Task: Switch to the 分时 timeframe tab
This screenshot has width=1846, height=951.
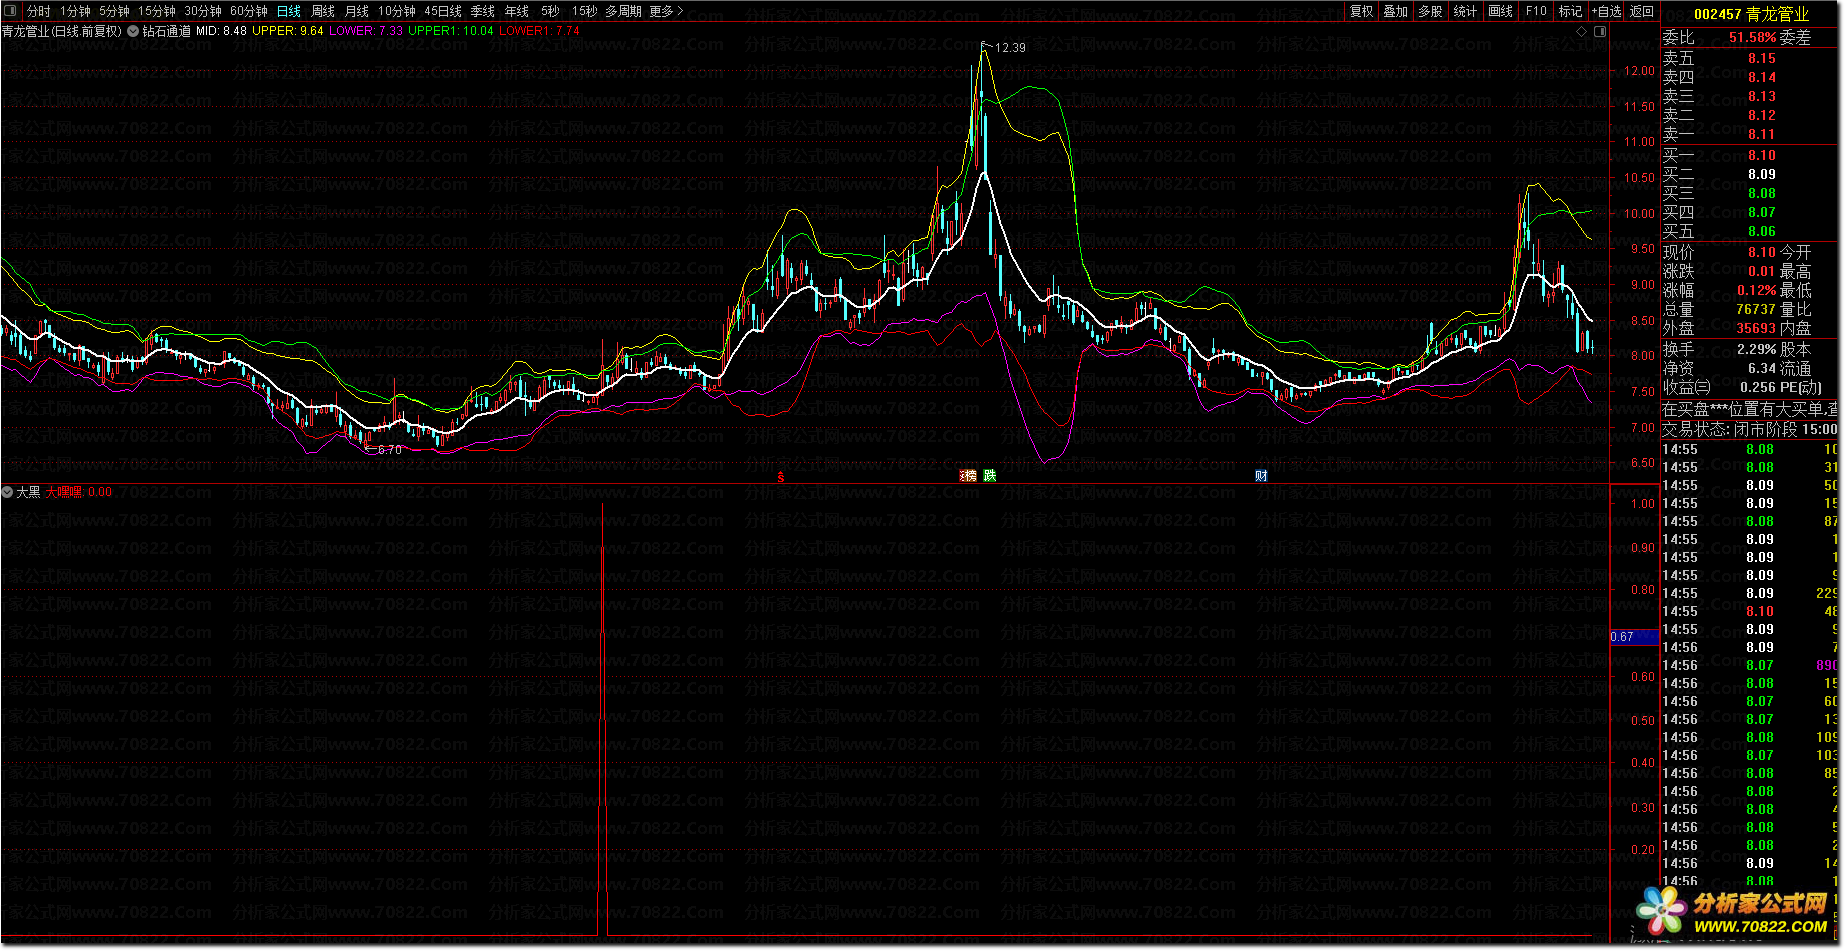Action: coord(39,11)
